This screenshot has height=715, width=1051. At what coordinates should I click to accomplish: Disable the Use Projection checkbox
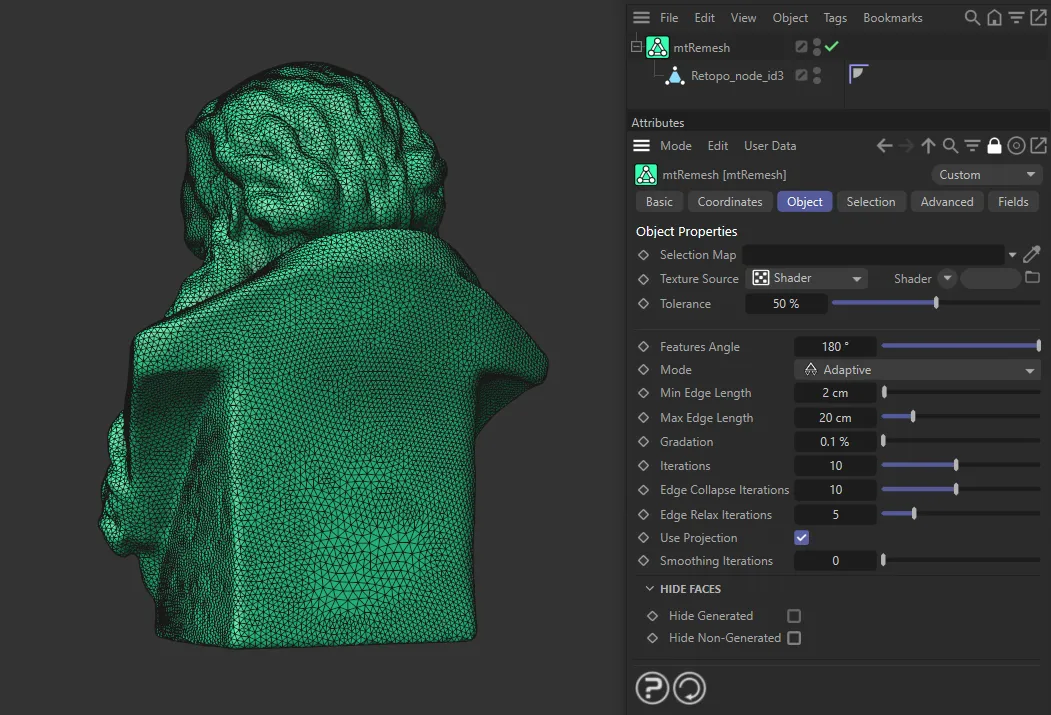click(x=801, y=537)
